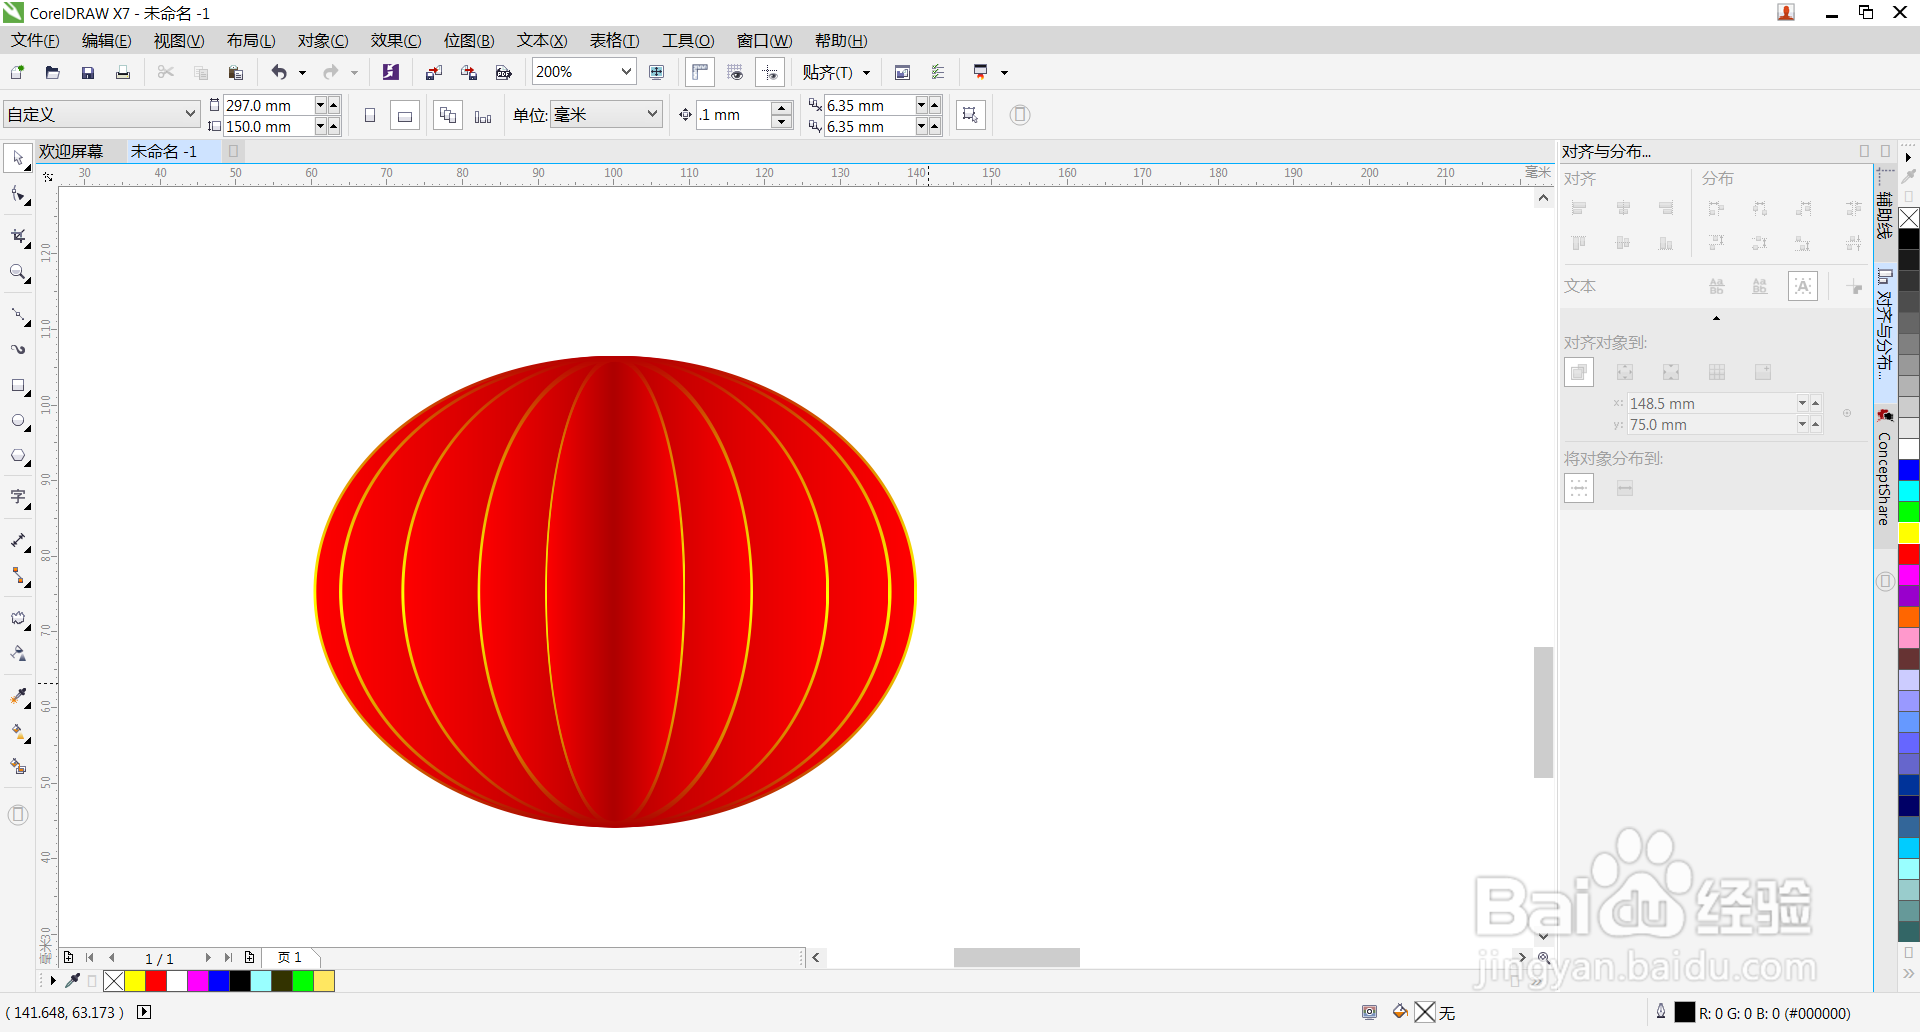Image resolution: width=1920 pixels, height=1032 pixels.
Task: Select the Transparency tool
Action: (x=18, y=654)
